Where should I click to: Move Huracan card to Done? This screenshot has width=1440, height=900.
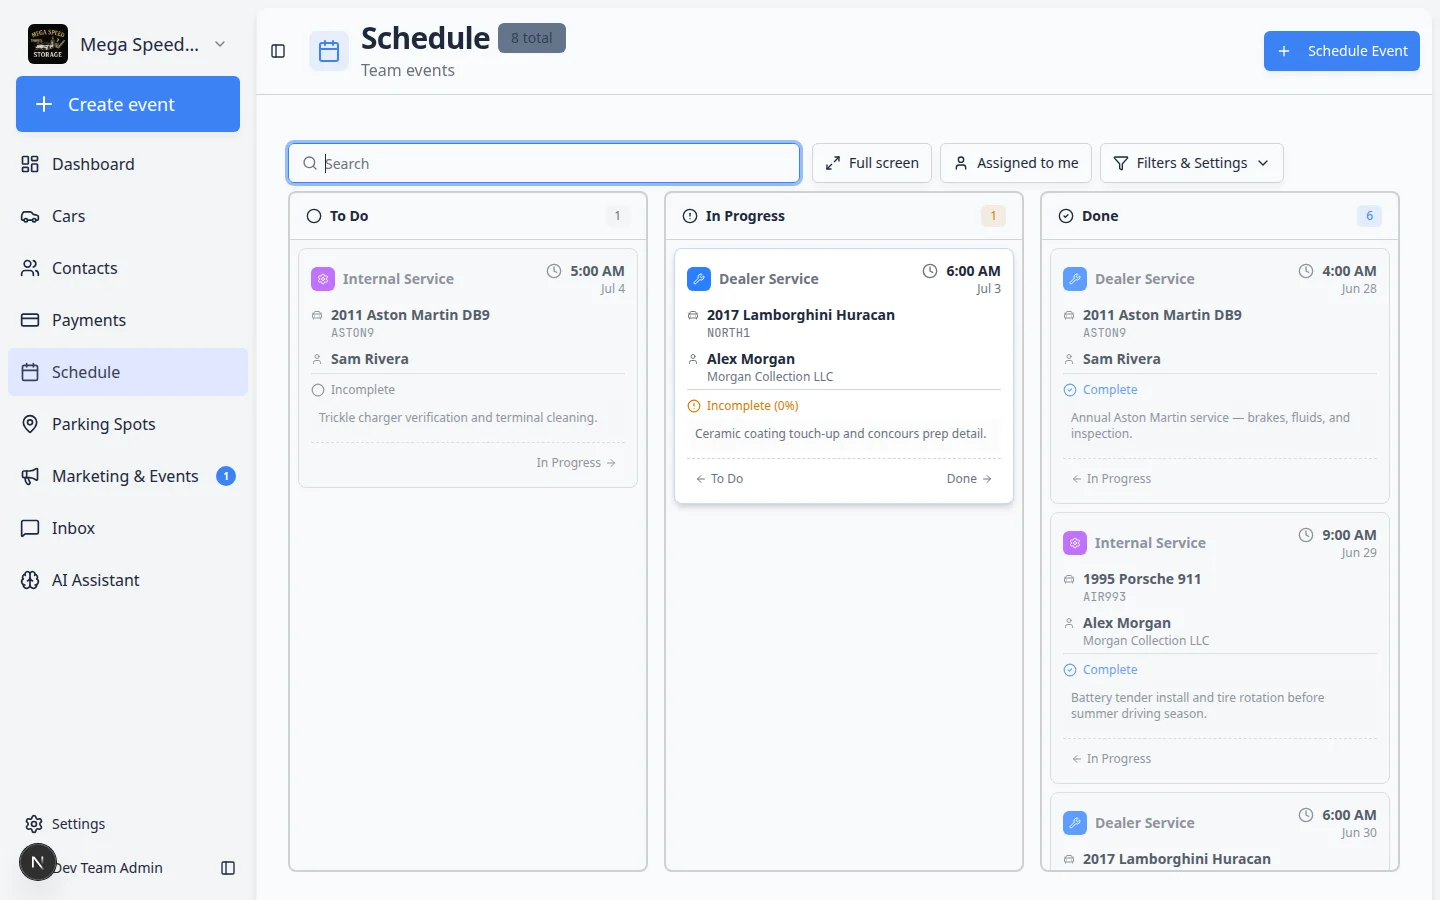[x=969, y=479]
